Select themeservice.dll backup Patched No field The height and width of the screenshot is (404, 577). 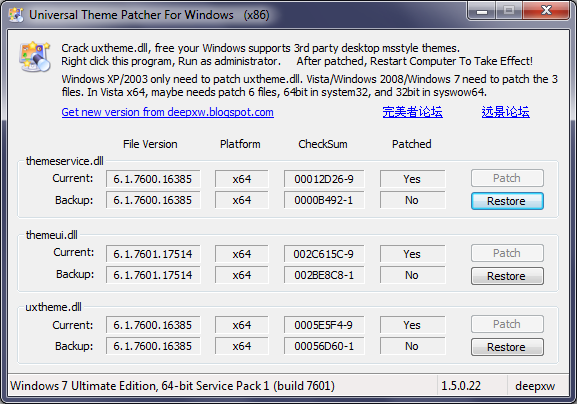click(413, 200)
